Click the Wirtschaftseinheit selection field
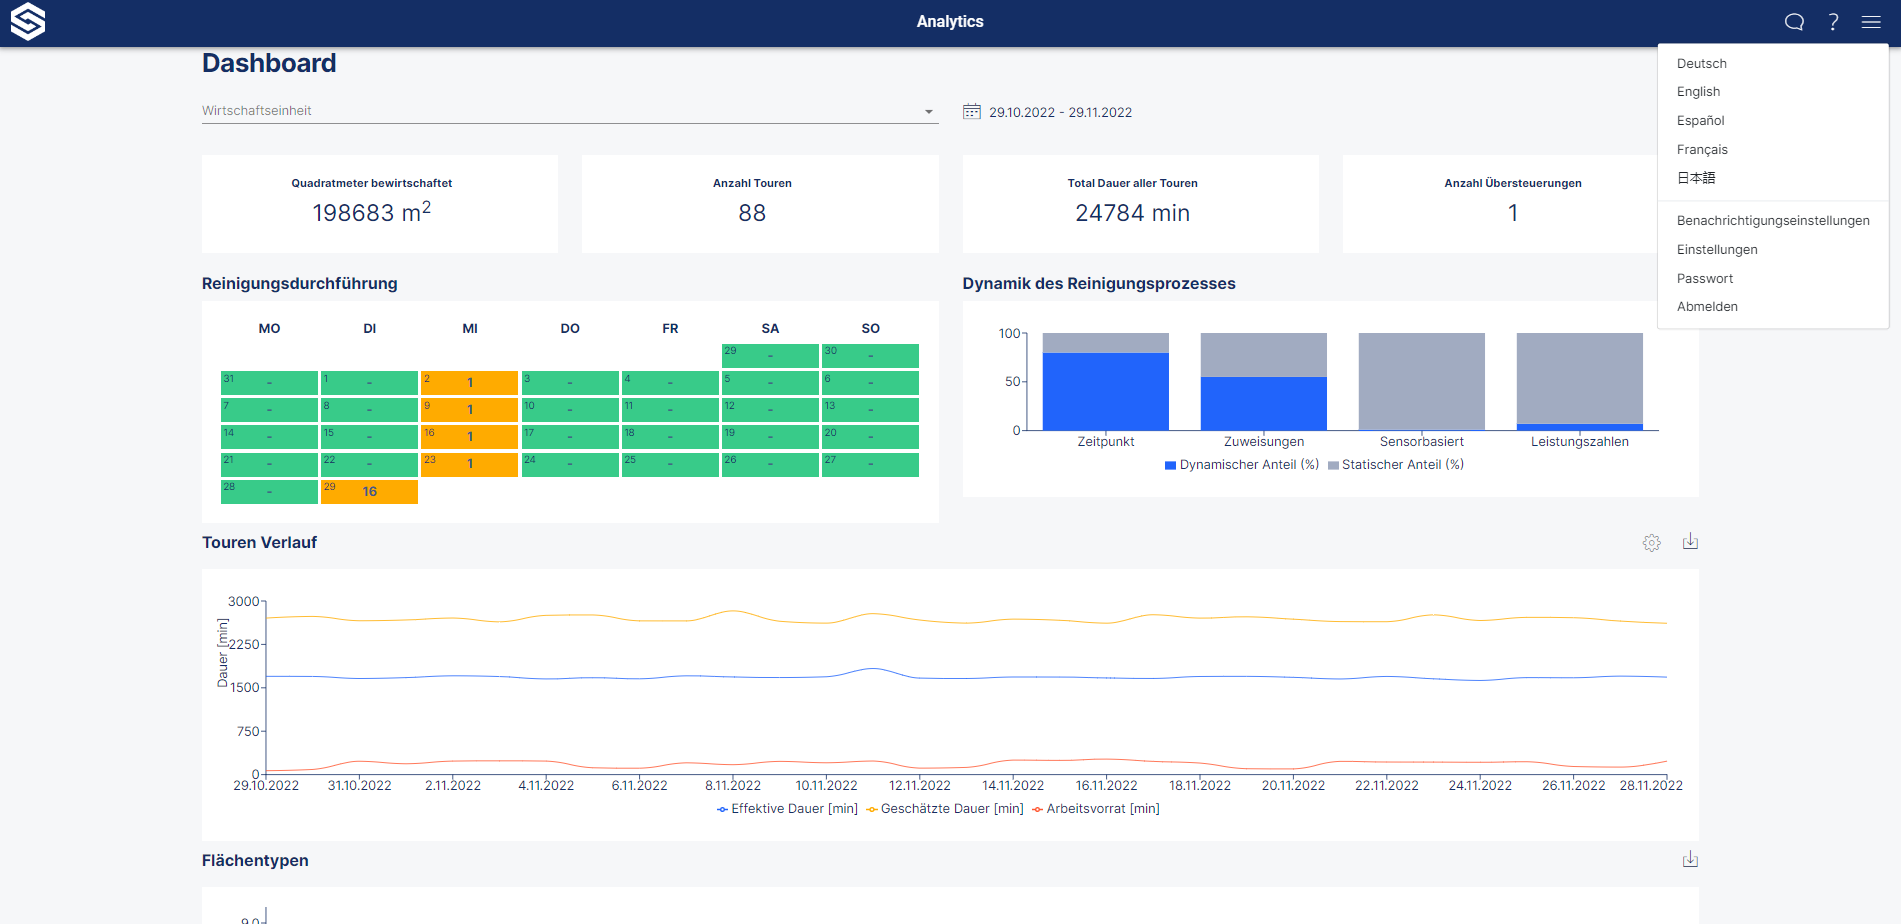 570,111
